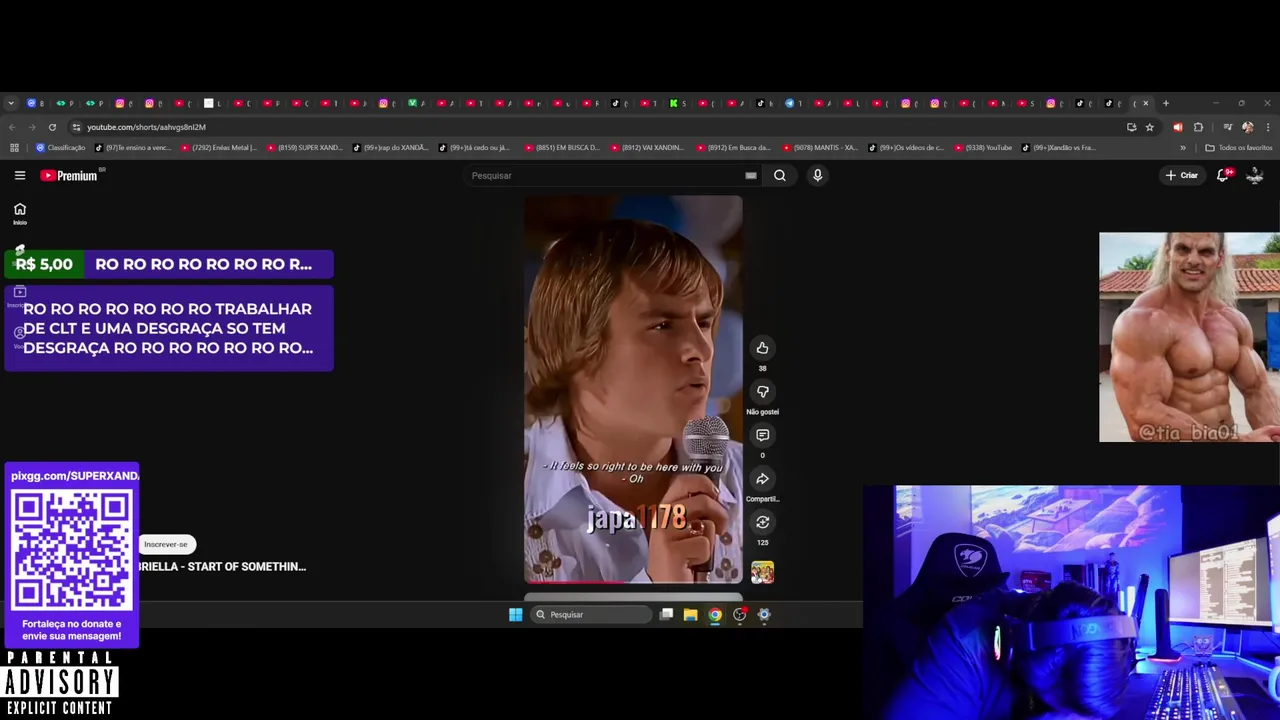Image resolution: width=1280 pixels, height=720 pixels.
Task: Open '(8851) EM BUSCA D...' bookmark
Action: [x=563, y=148]
